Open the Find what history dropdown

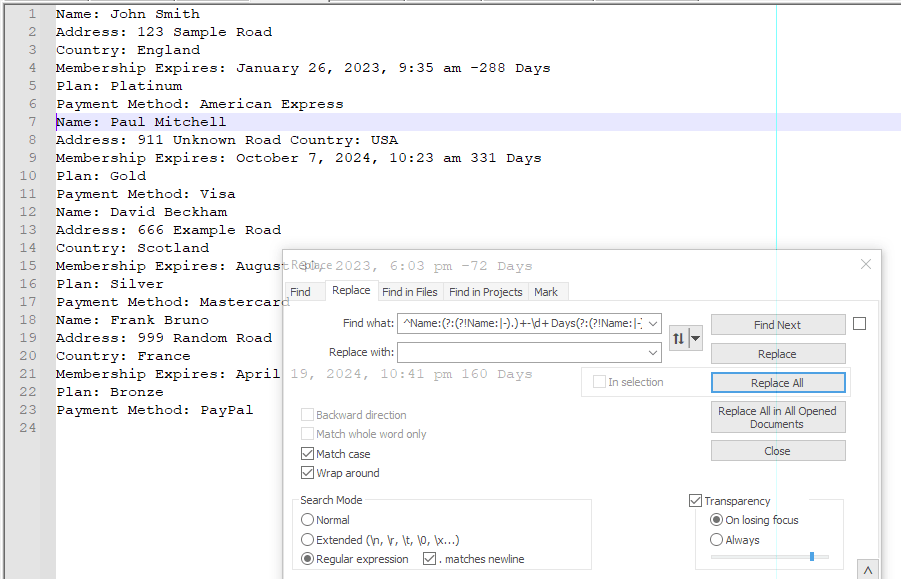click(x=653, y=324)
